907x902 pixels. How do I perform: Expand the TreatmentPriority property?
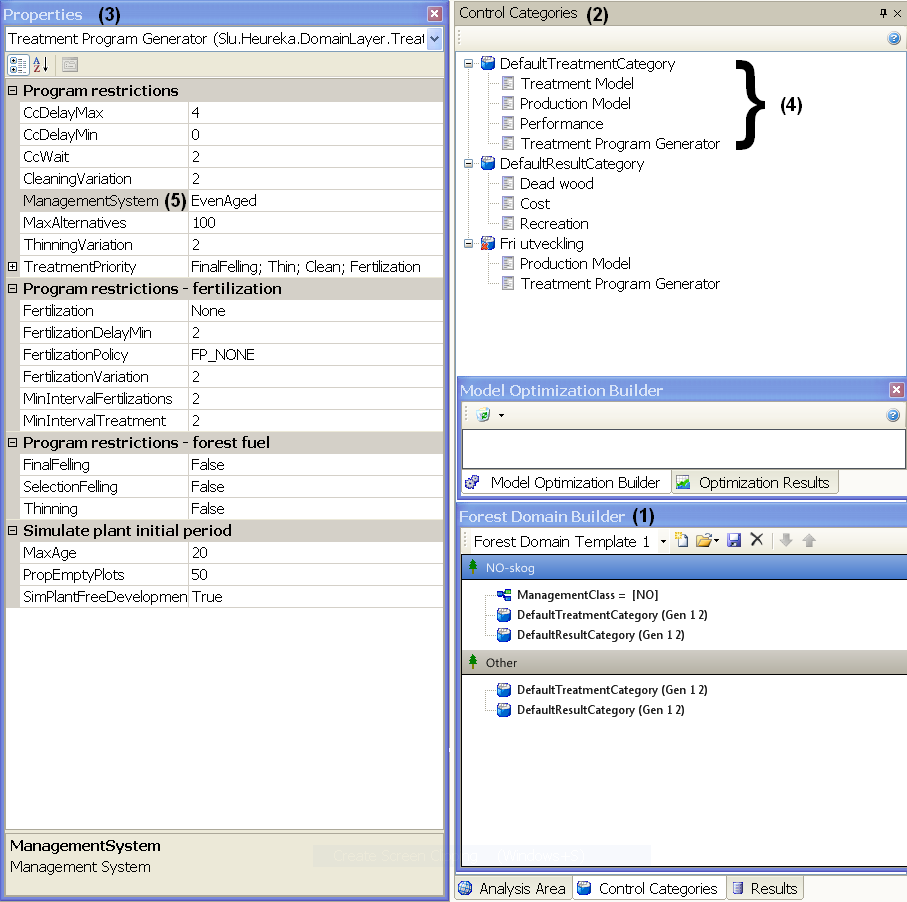click(12, 266)
